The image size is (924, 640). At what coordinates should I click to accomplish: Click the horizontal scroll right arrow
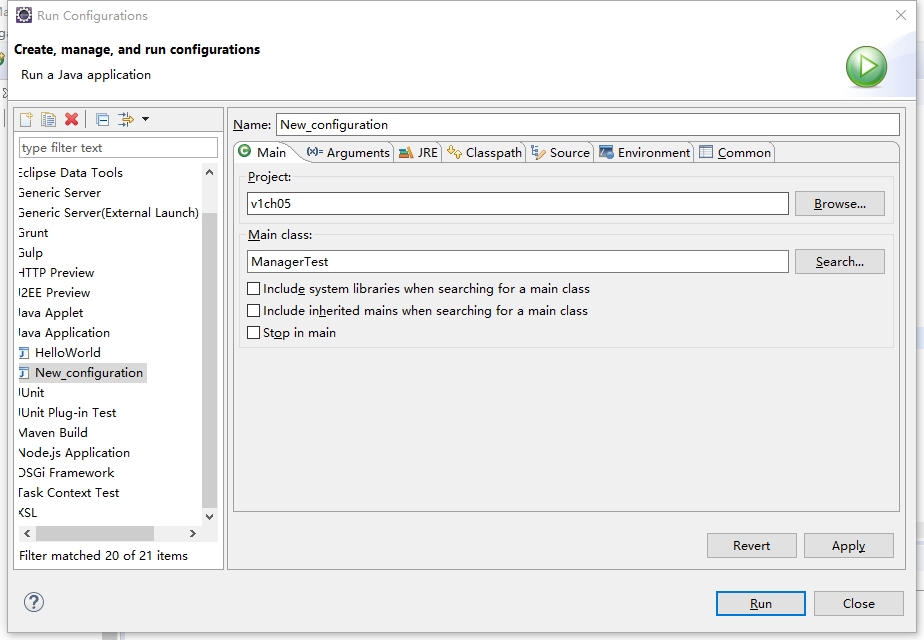coord(193,533)
